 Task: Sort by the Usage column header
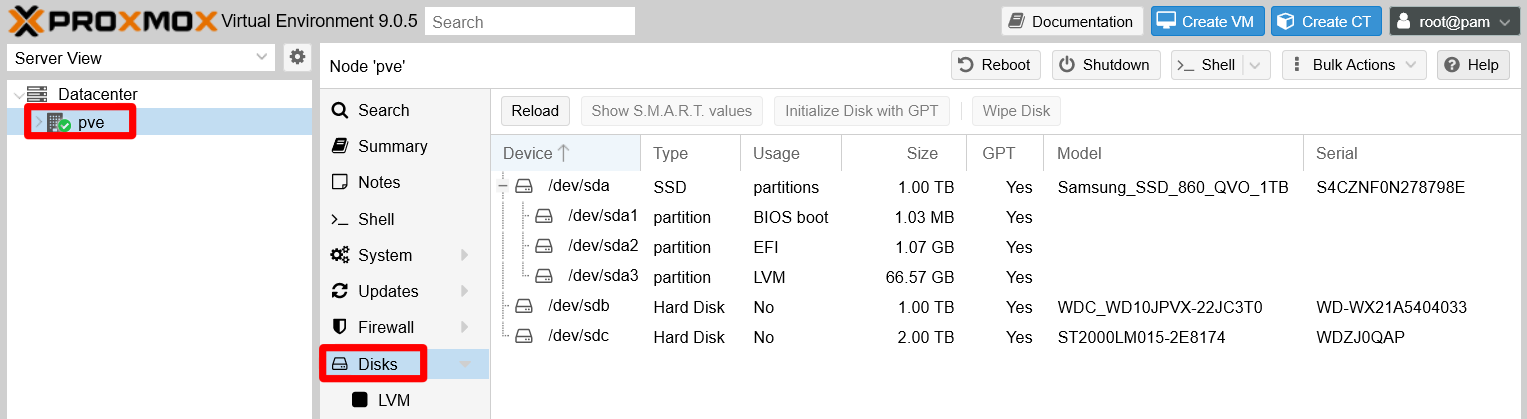[791, 153]
